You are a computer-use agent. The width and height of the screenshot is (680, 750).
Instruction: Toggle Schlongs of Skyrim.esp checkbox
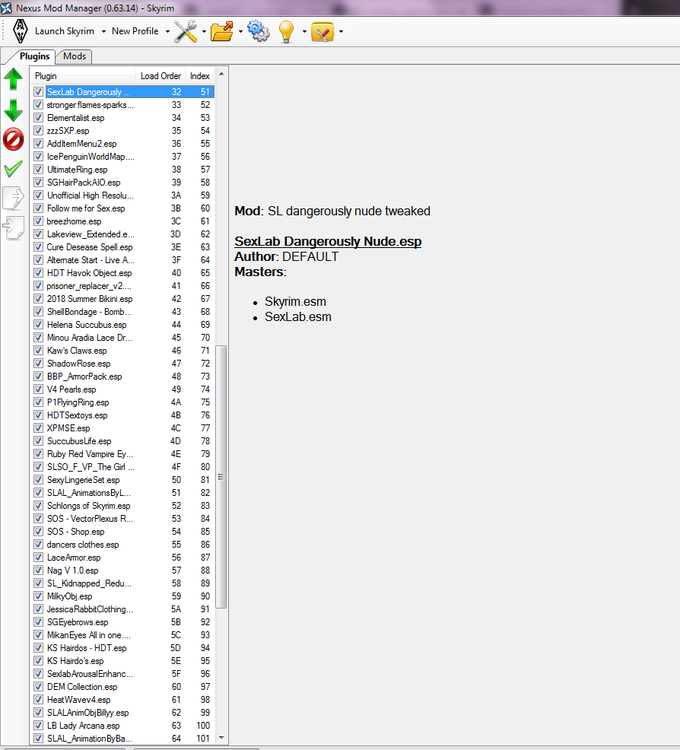click(38, 505)
